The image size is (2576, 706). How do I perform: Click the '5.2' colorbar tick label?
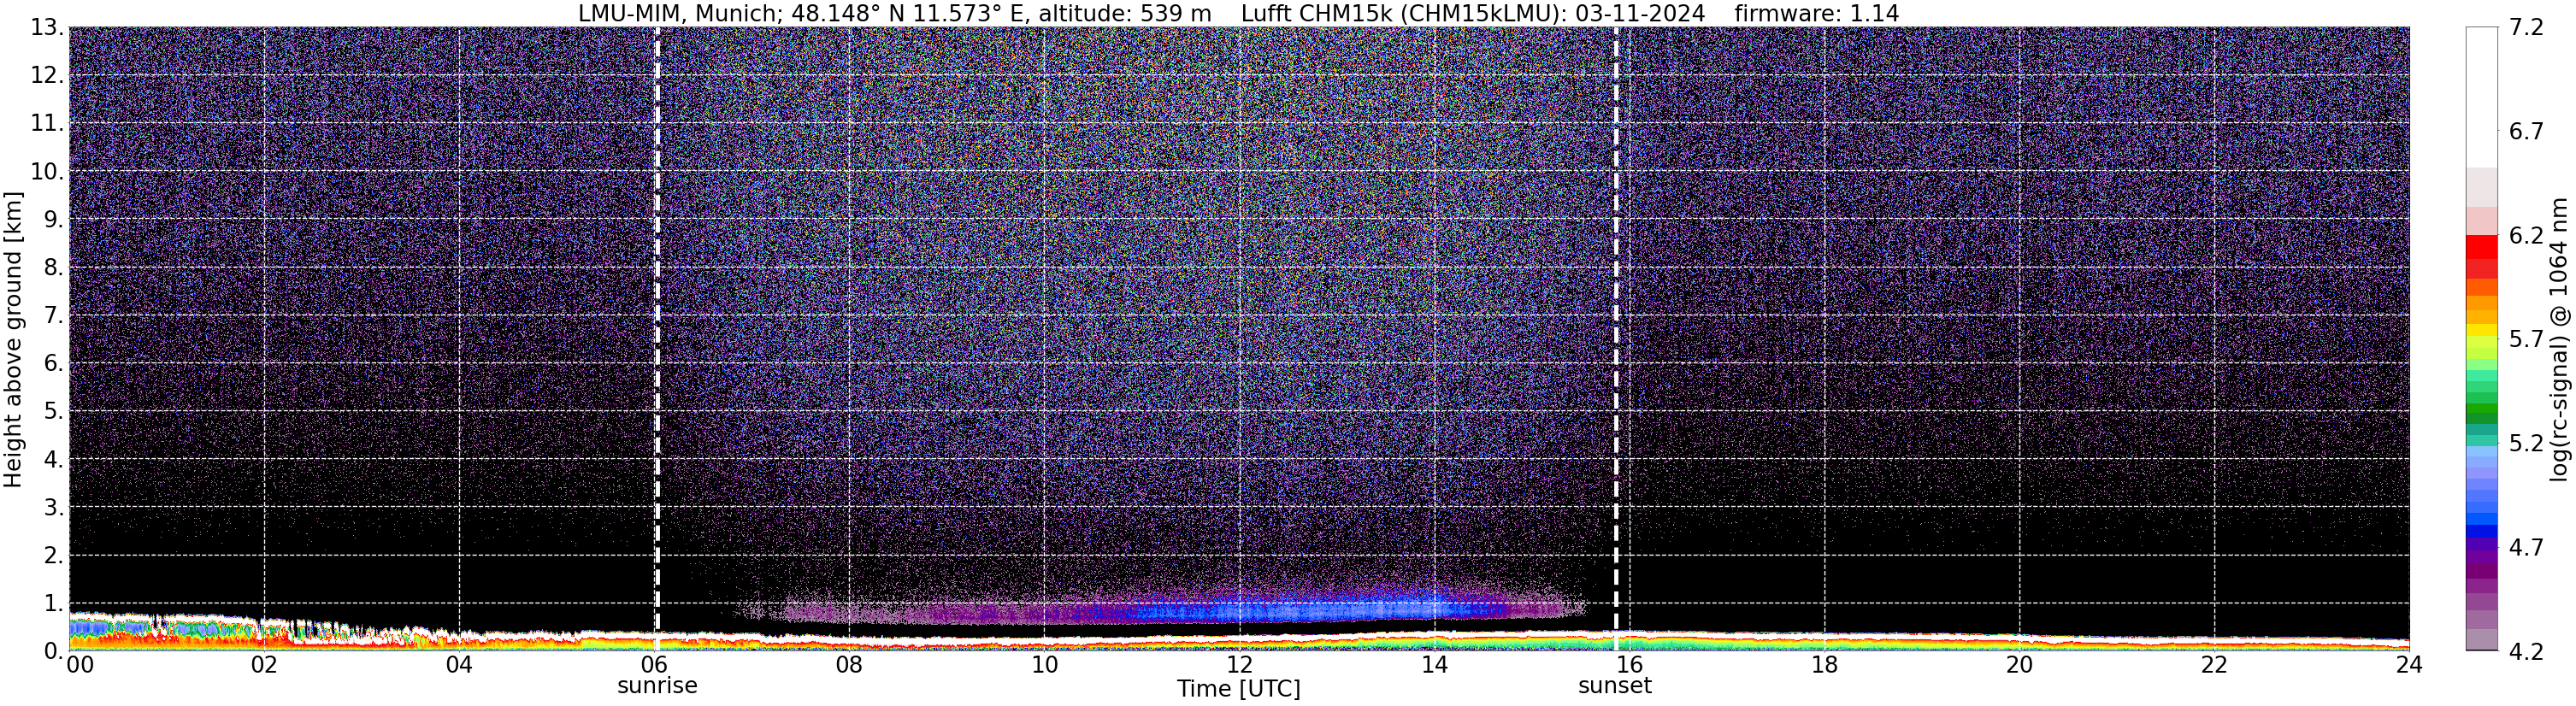(x=2526, y=443)
